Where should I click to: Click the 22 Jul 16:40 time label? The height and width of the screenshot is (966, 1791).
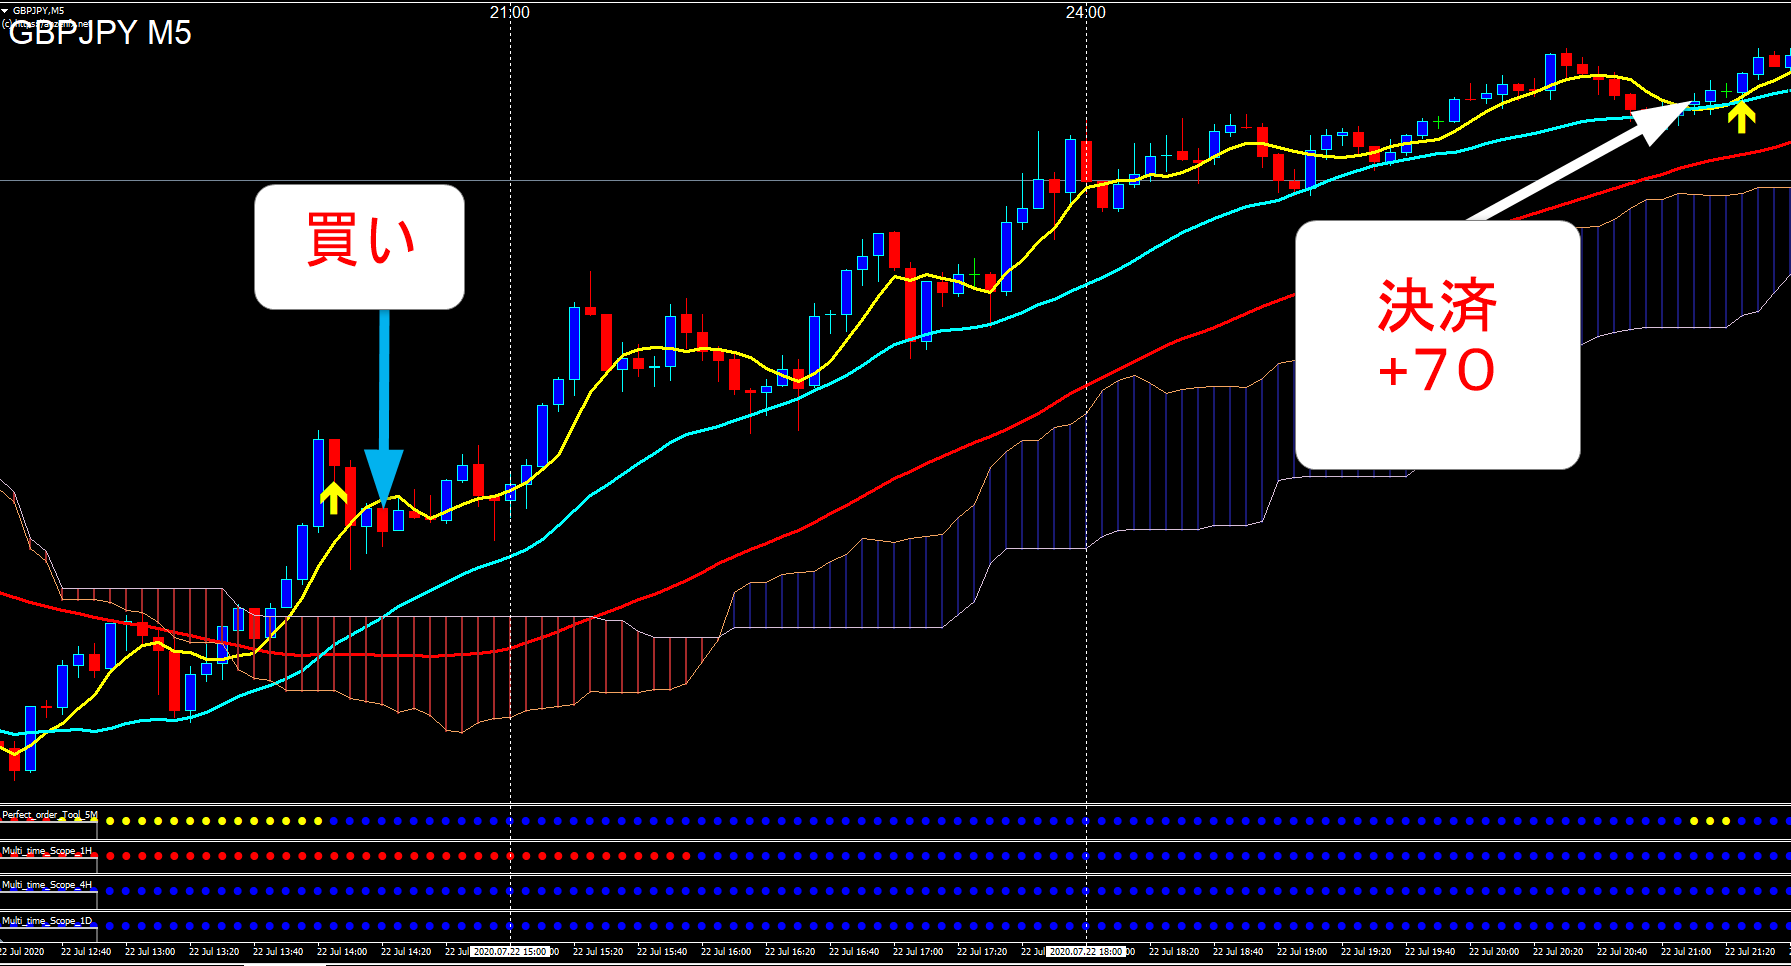854,952
